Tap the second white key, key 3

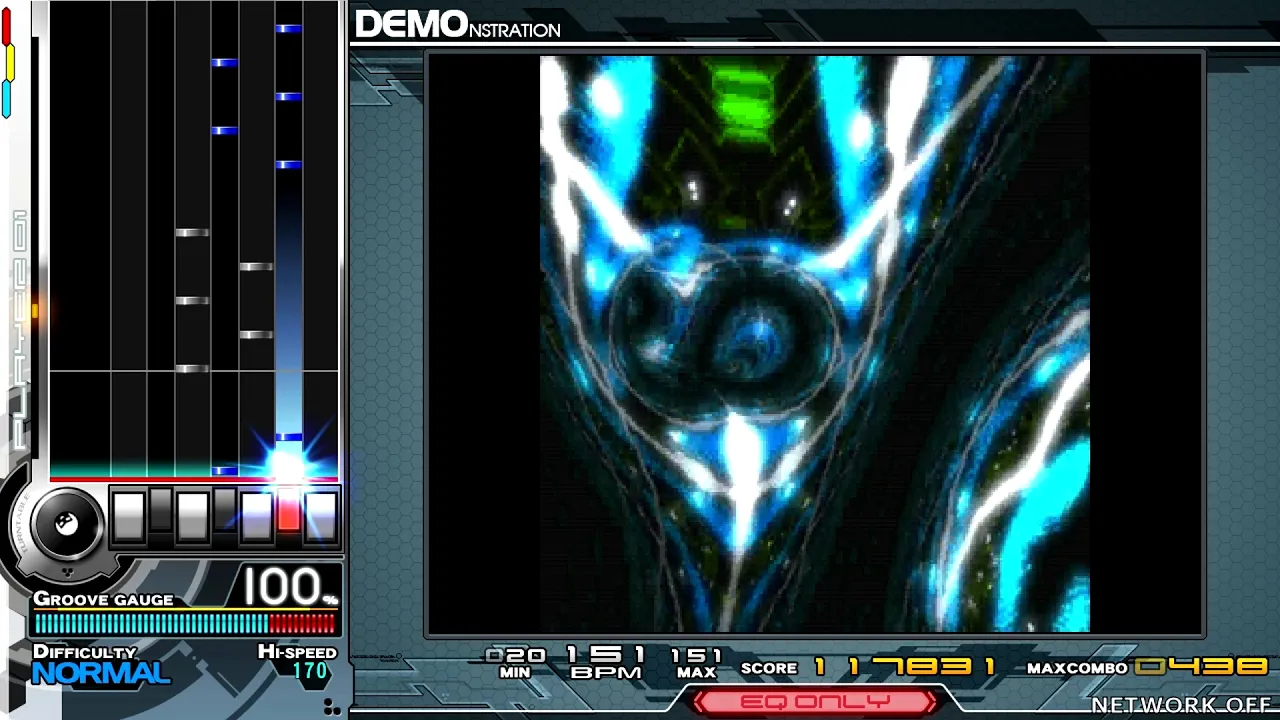(192, 515)
